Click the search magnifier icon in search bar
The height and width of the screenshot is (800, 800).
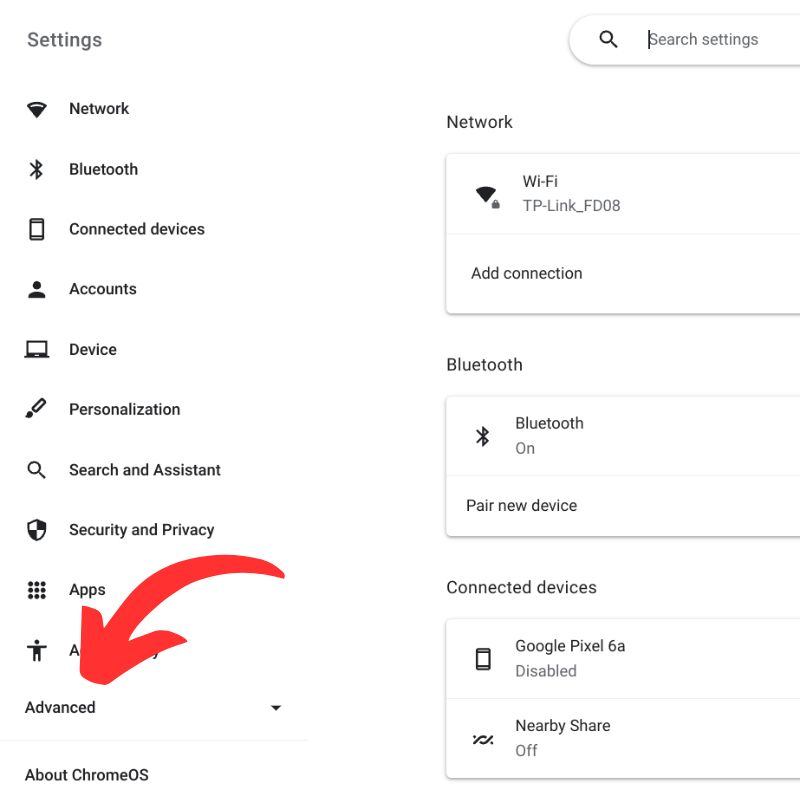608,39
